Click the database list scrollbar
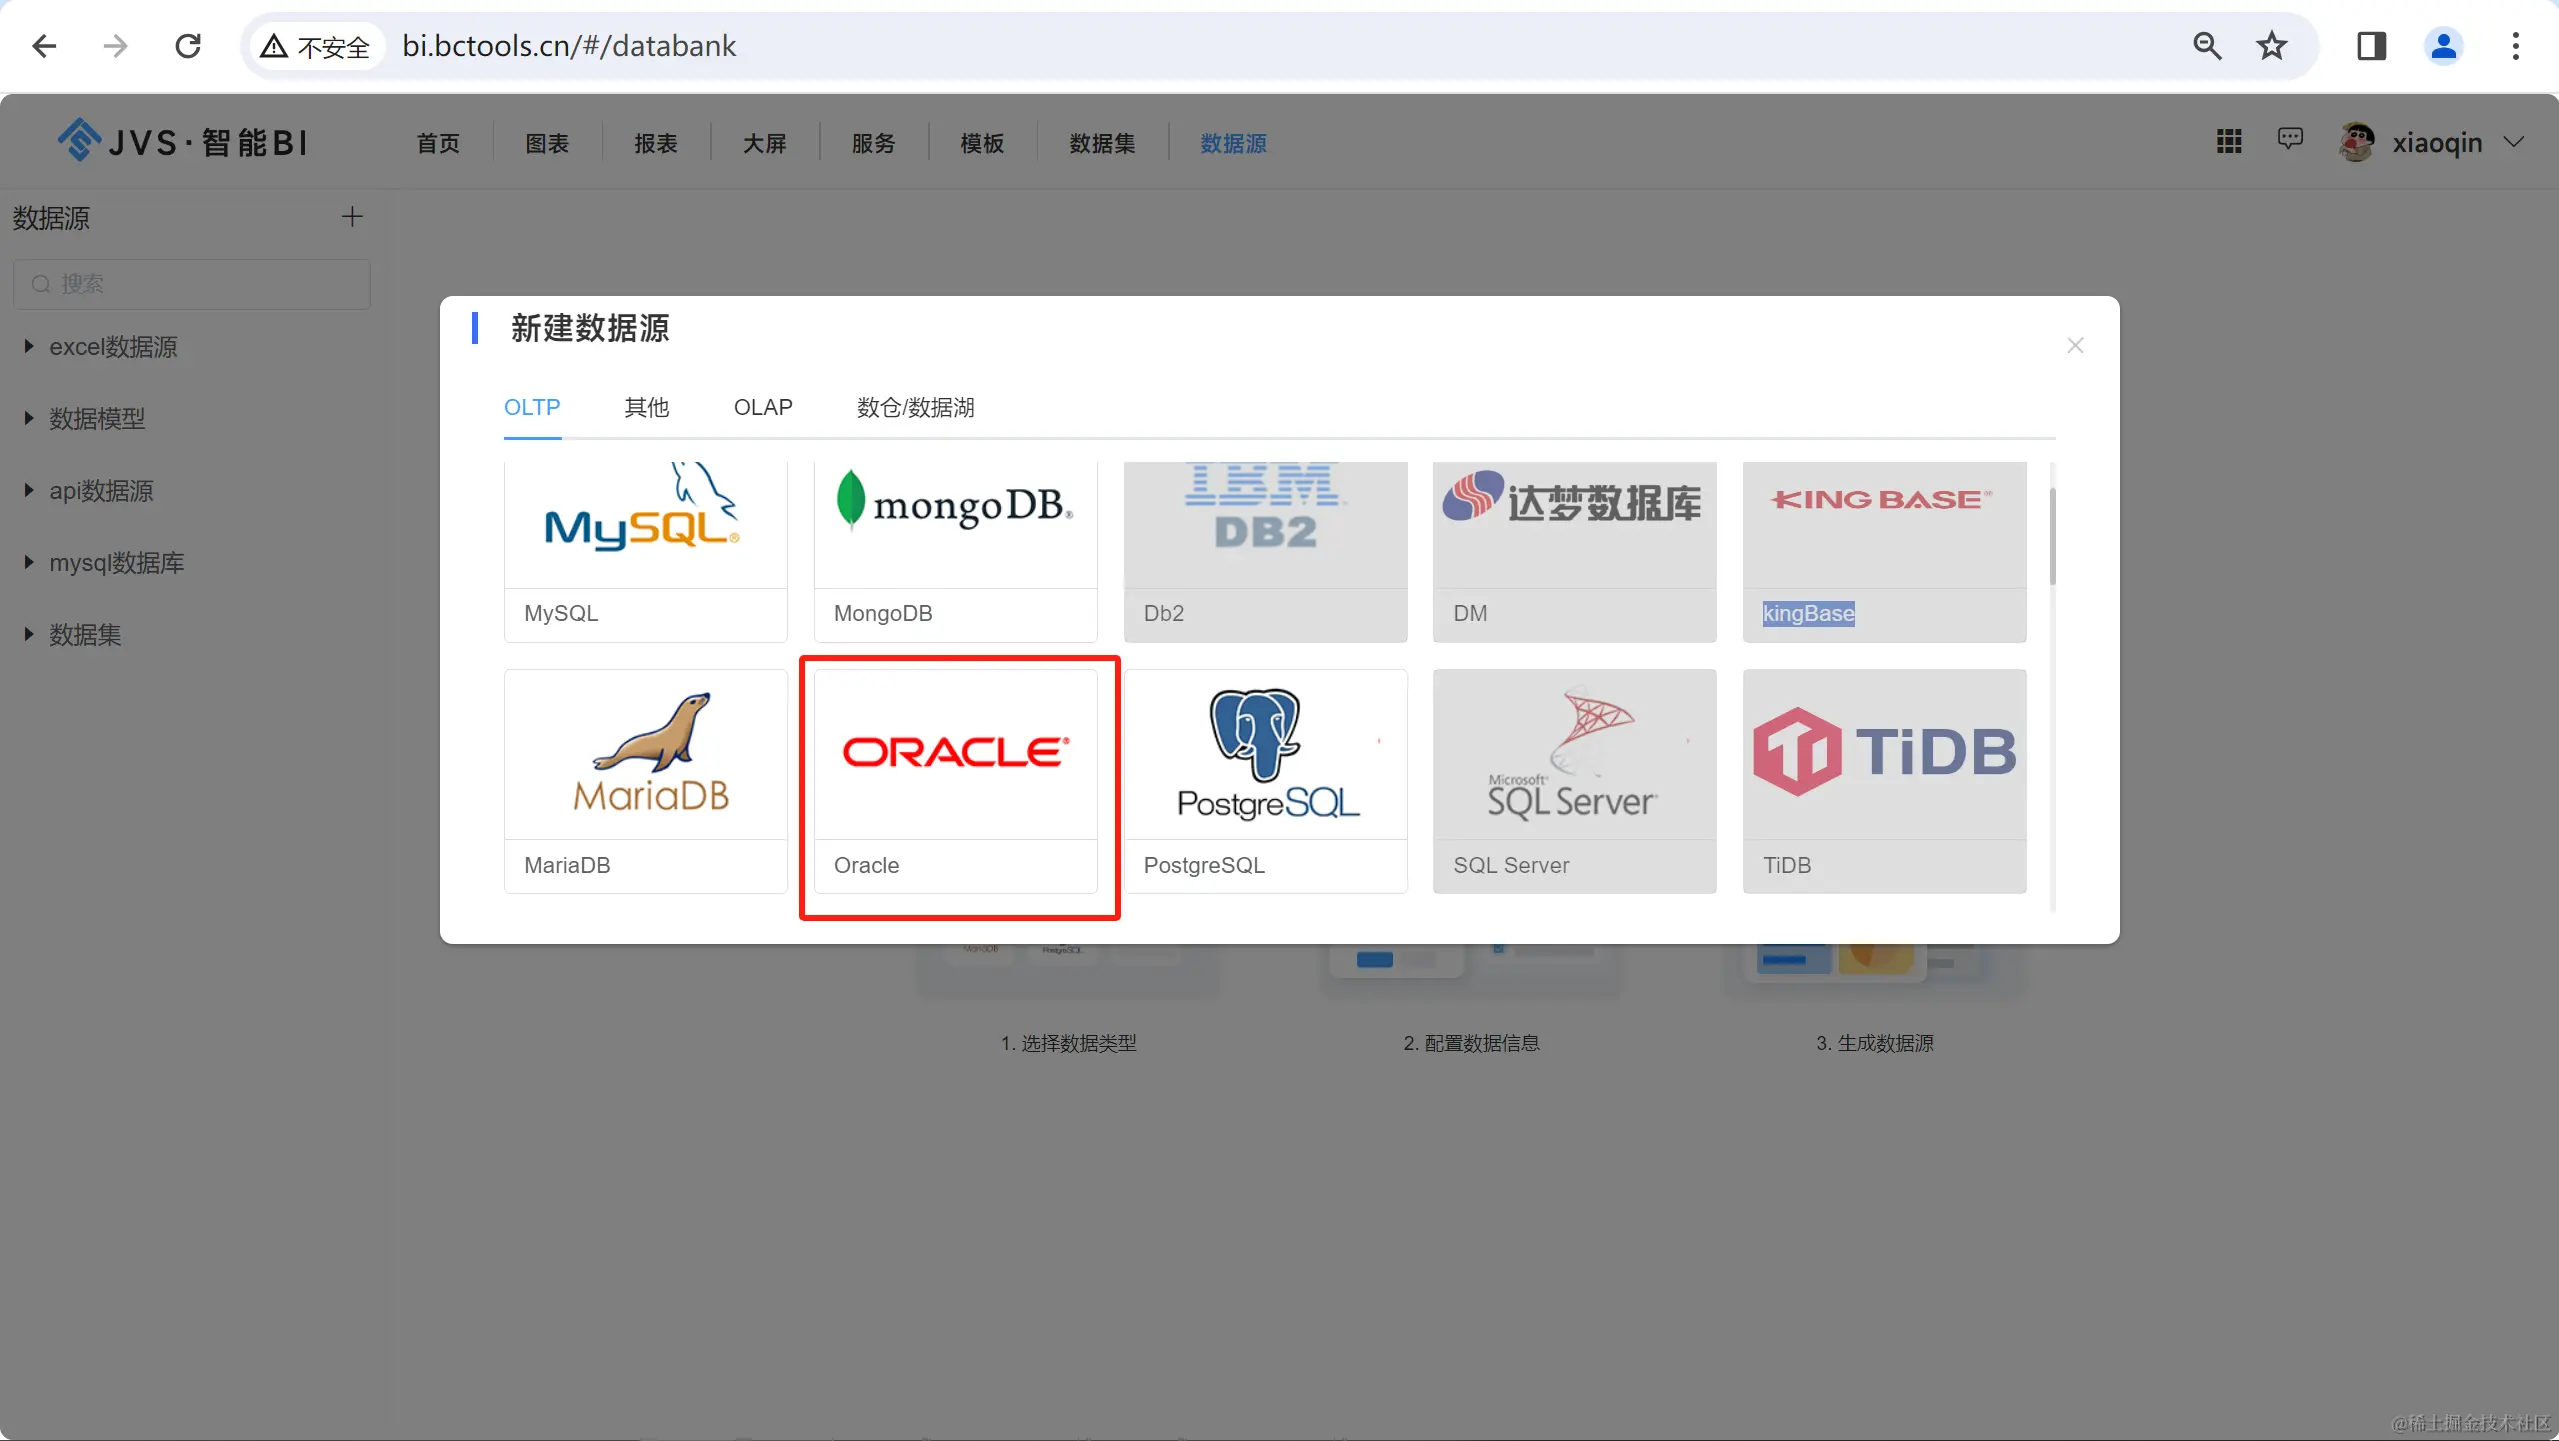Viewport: 2559px width, 1441px height. click(x=2052, y=536)
